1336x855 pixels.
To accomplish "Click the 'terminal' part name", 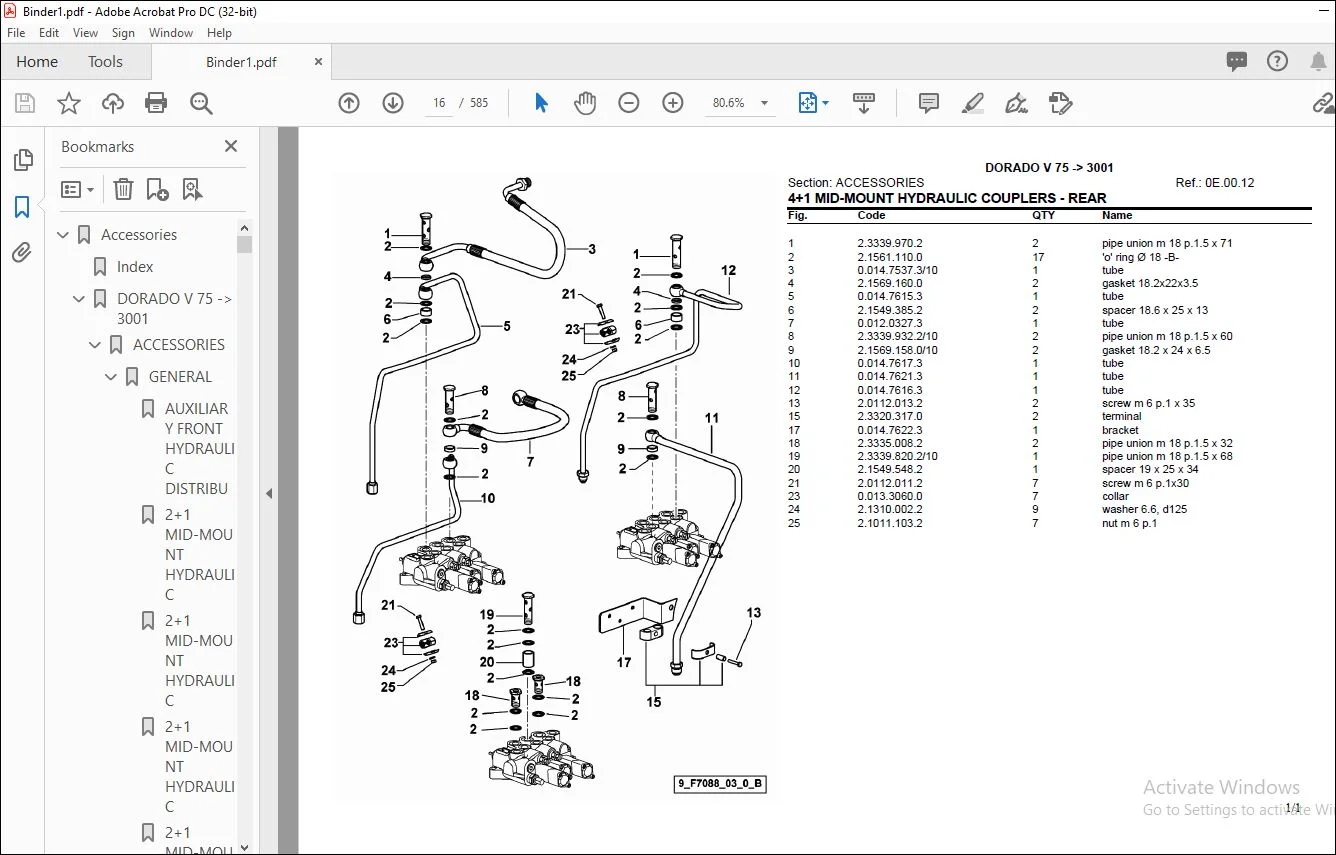I will [x=1121, y=417].
